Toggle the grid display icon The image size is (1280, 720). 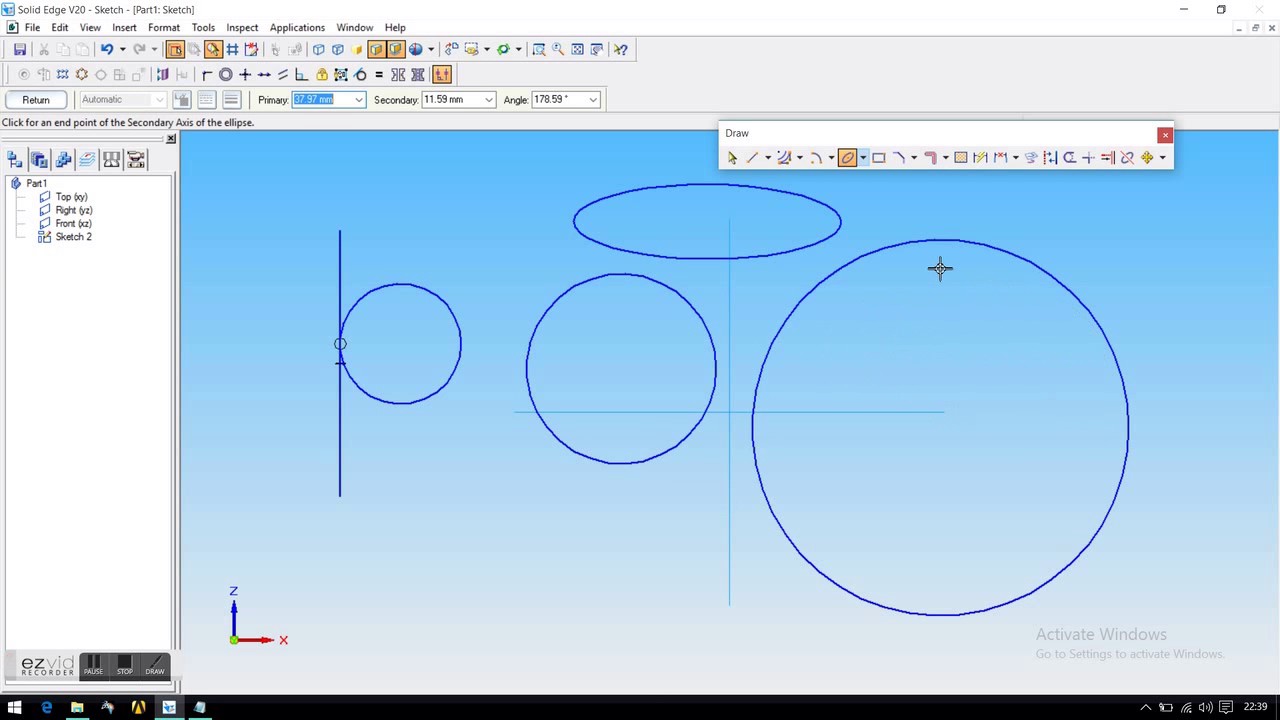(x=232, y=49)
